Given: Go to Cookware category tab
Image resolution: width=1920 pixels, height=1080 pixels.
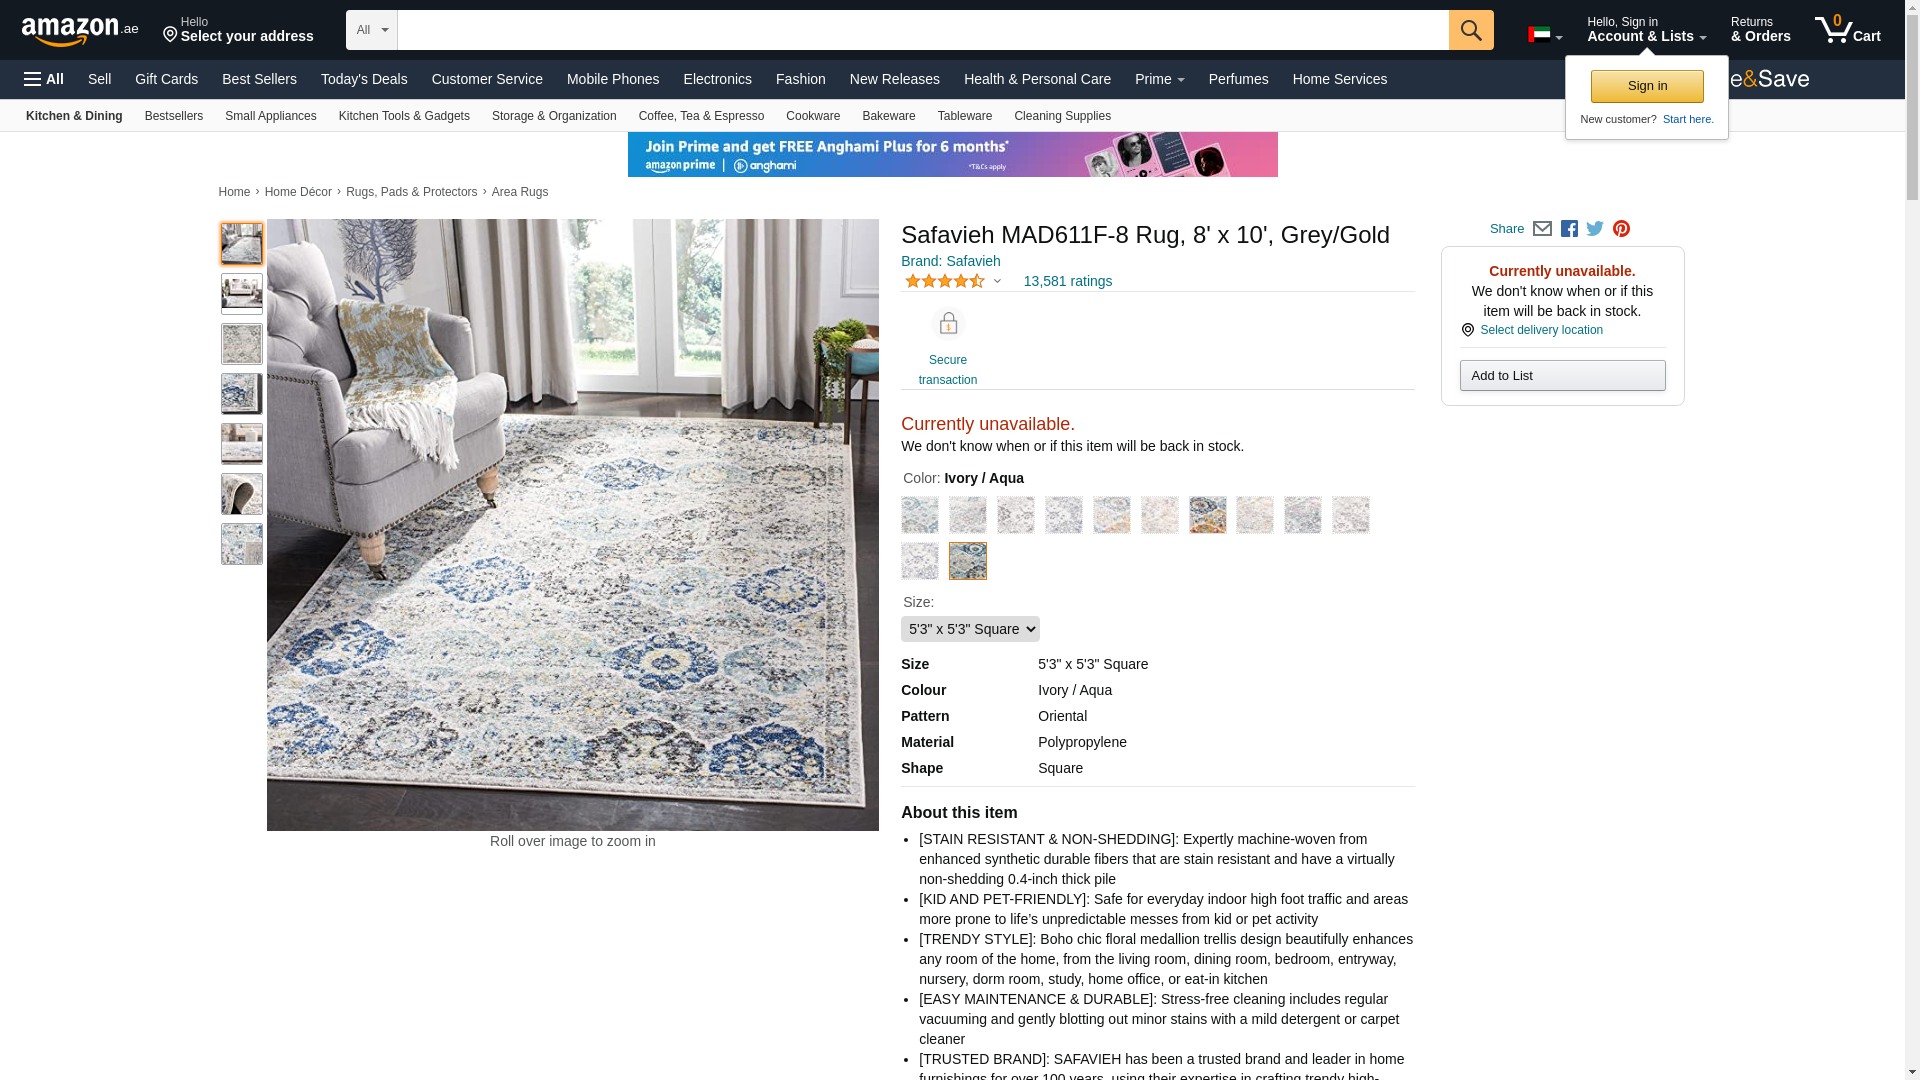Looking at the screenshot, I should [x=813, y=116].
